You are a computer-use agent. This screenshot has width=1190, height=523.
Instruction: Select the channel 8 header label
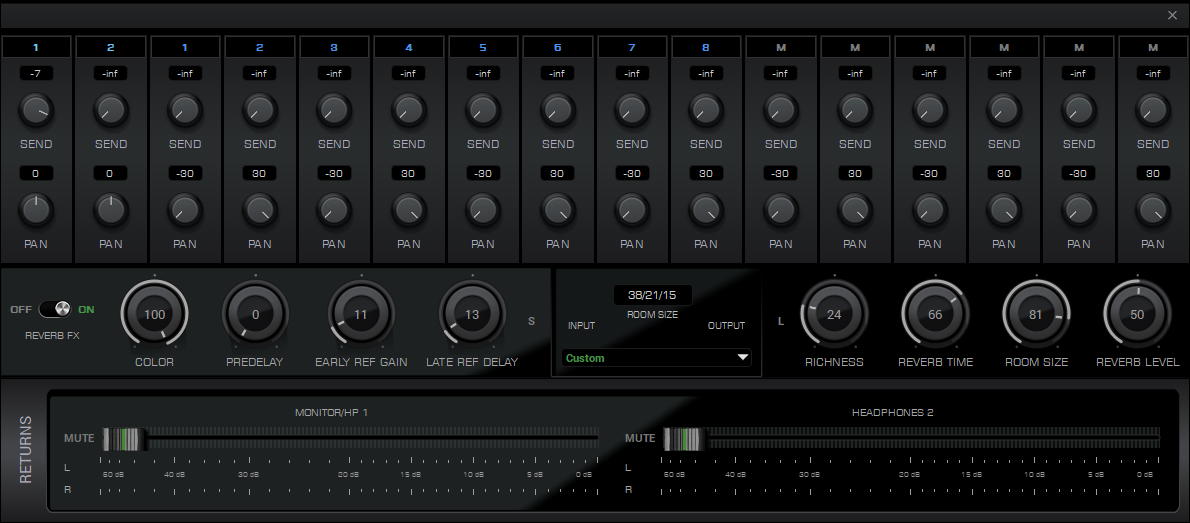click(x=706, y=47)
